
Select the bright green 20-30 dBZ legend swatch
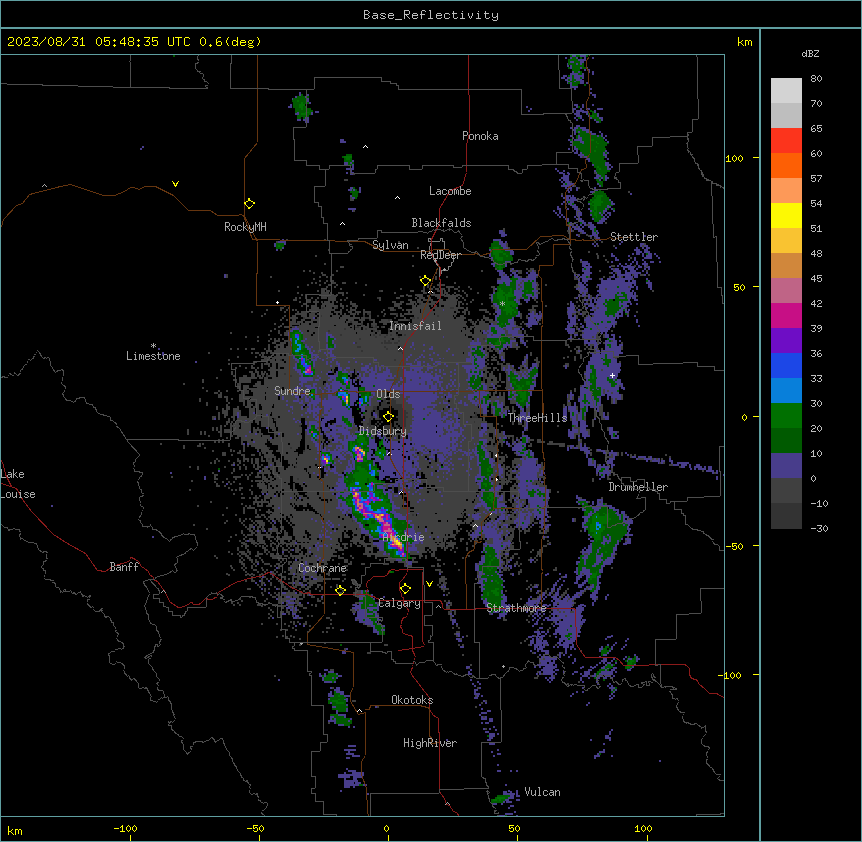click(786, 416)
